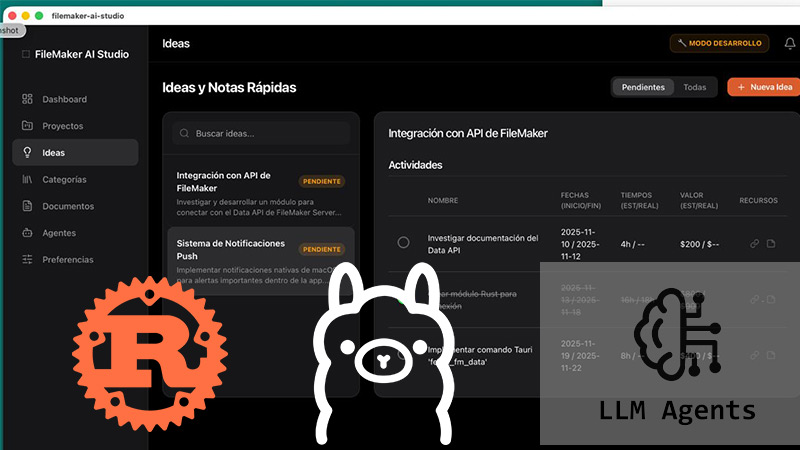This screenshot has width=800, height=450.
Task: Click the 4h / -- time cell
Action: click(632, 244)
